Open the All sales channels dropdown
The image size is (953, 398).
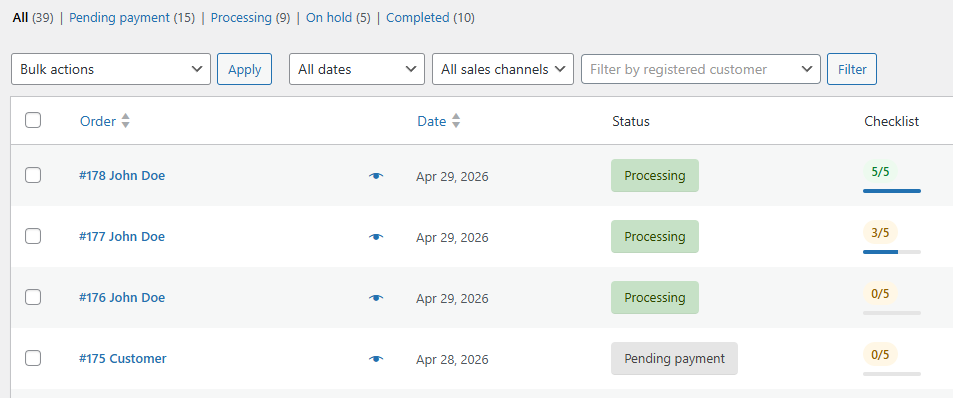pyautogui.click(x=503, y=69)
